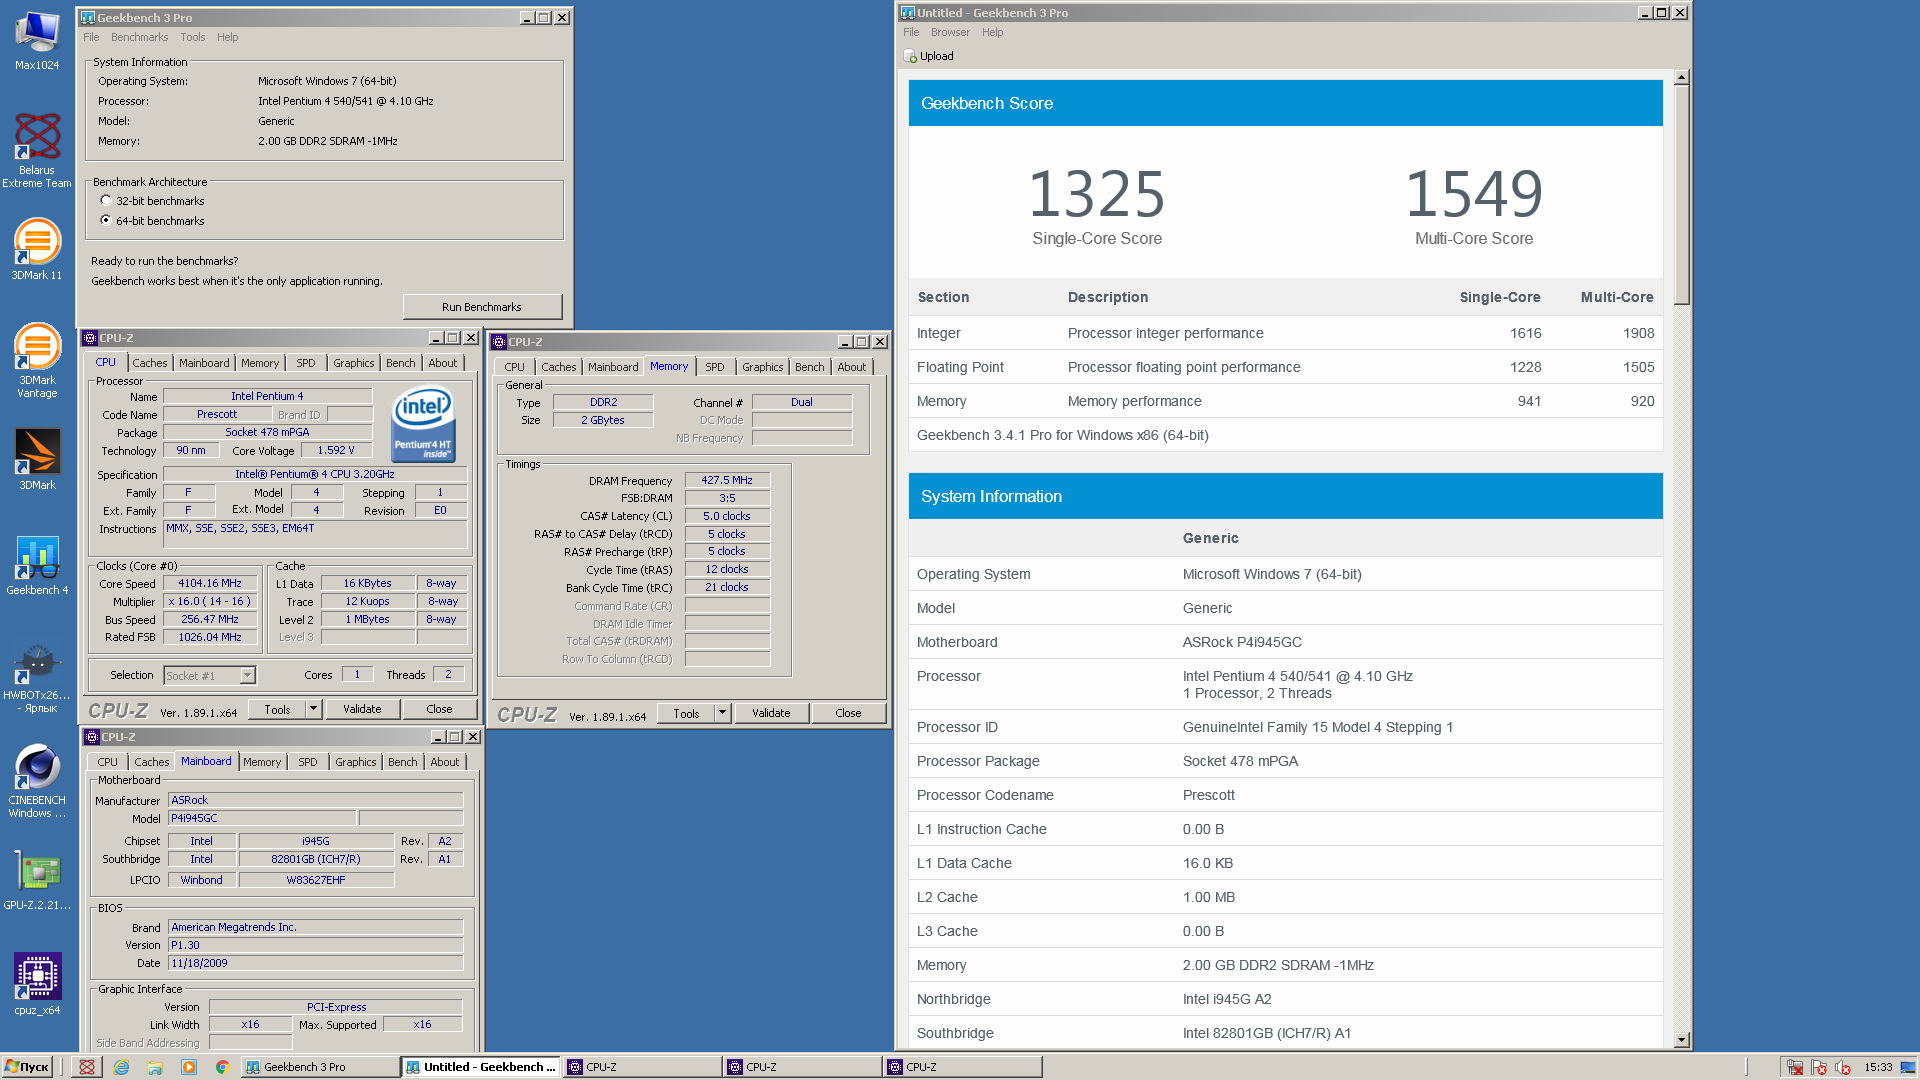Click Internet Explorer quick launch icon

121,1067
